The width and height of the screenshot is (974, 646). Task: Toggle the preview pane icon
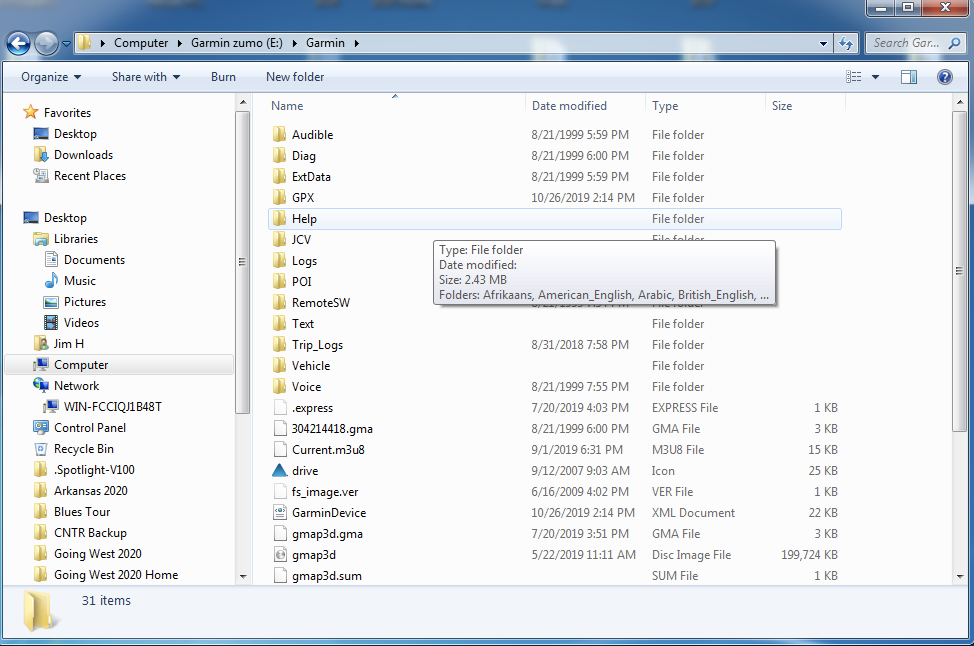[909, 77]
